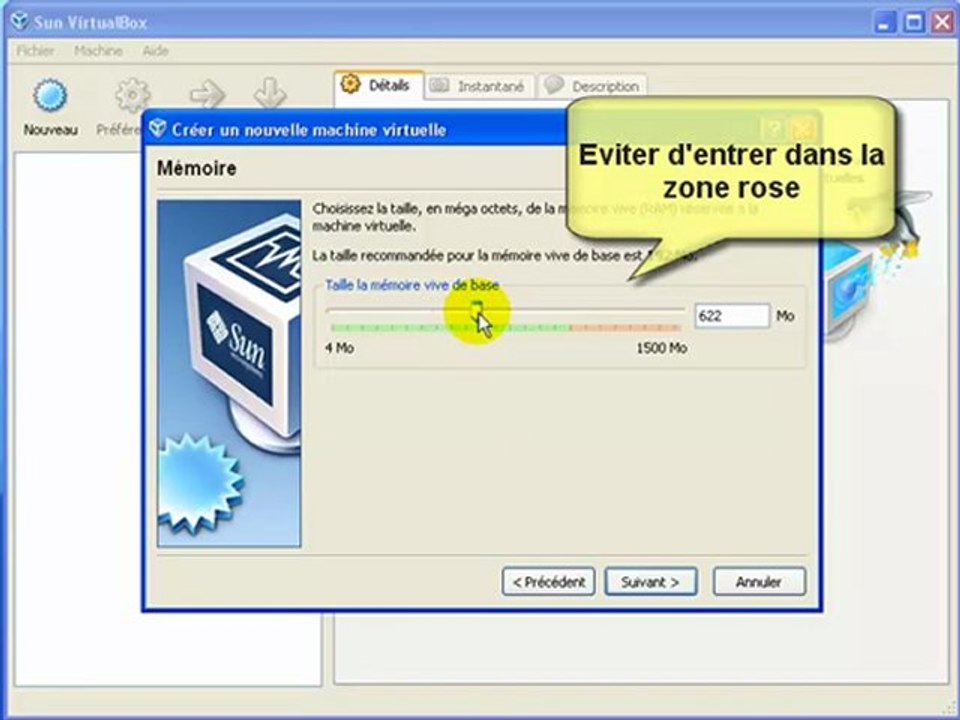
Task: Open the Fichier menu
Action: coord(36,51)
